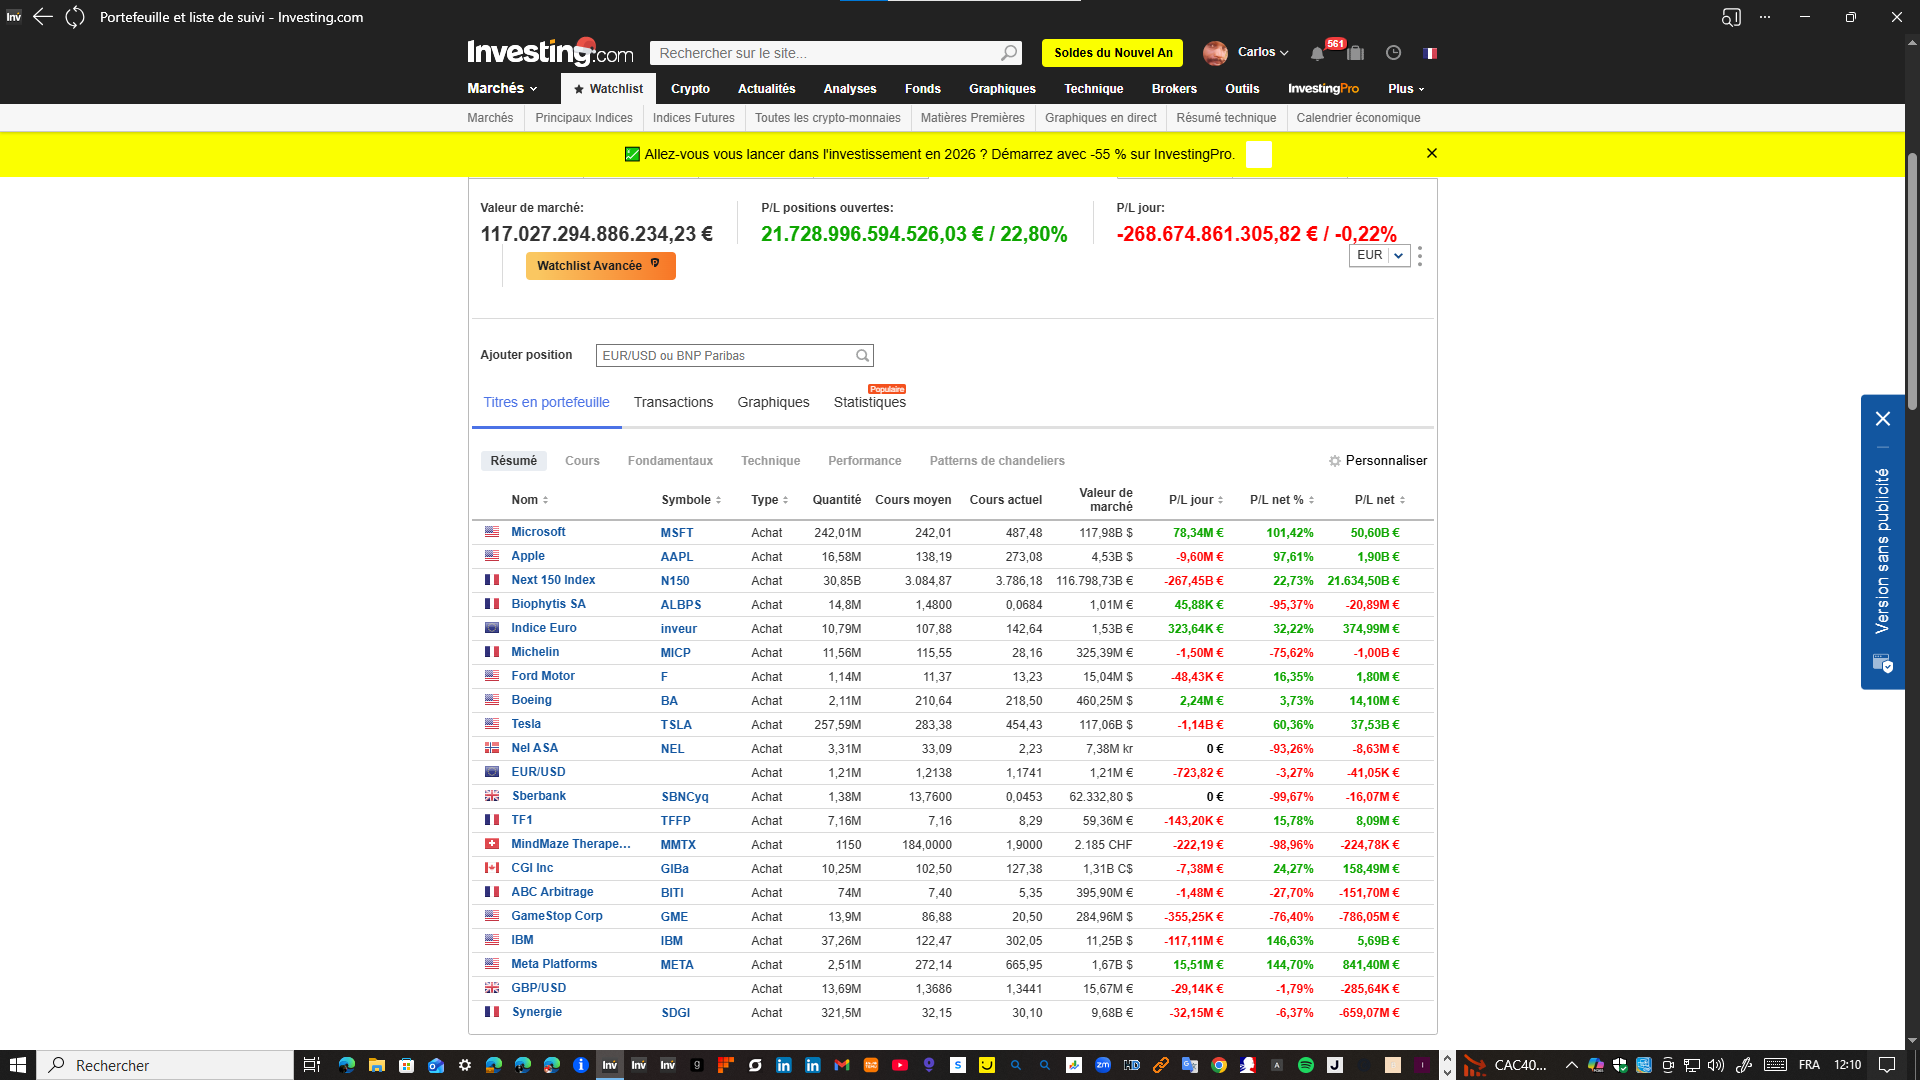Viewport: 1920px width, 1080px height.
Task: Switch to the Graphiques portfolio tab
Action: click(773, 402)
